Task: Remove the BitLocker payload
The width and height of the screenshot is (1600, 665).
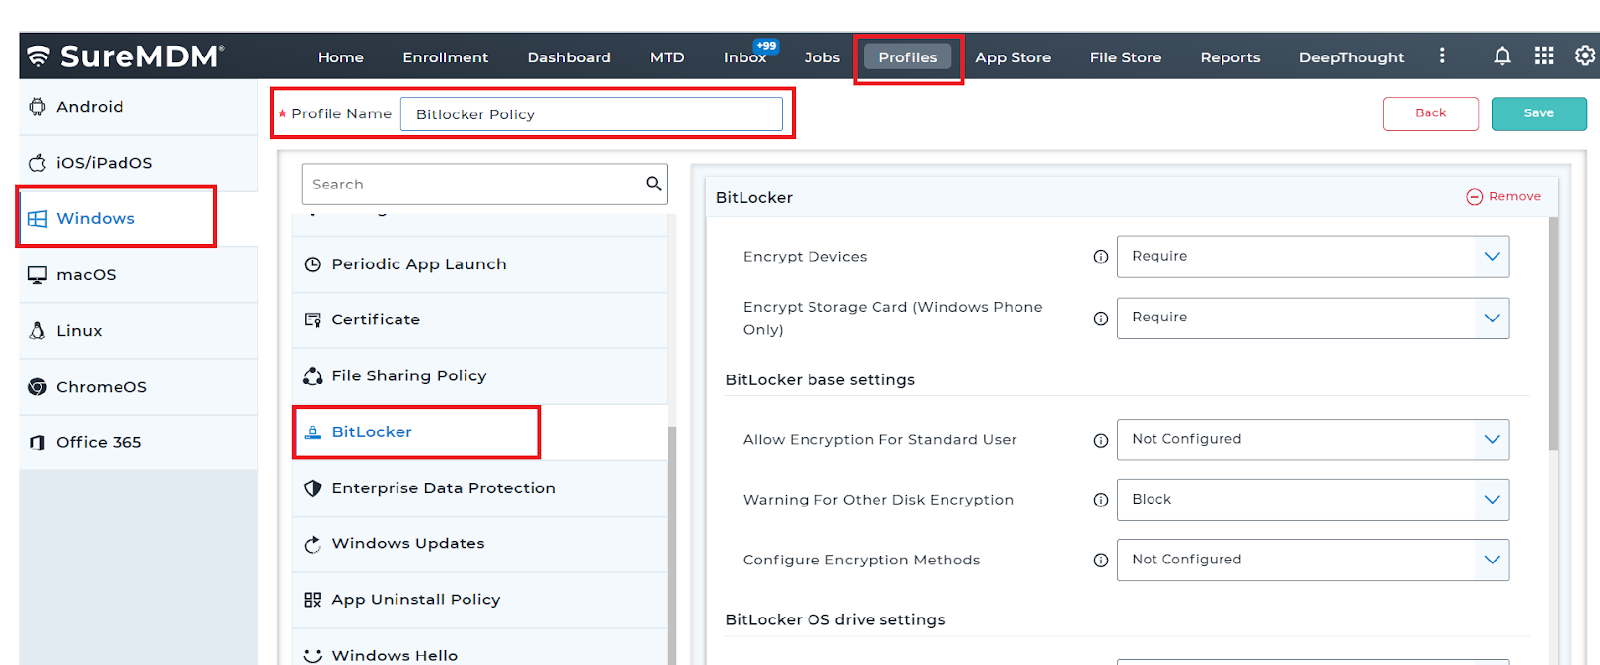Action: click(x=1503, y=196)
